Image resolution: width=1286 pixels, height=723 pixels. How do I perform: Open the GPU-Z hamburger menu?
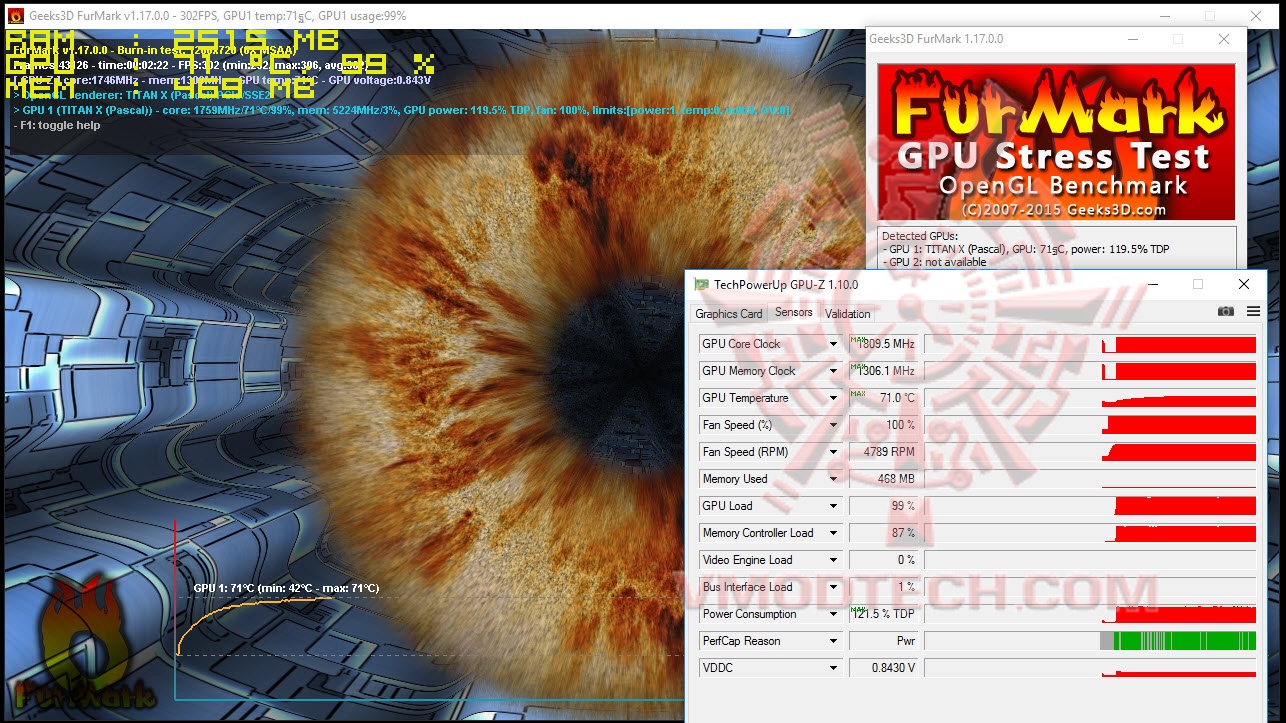point(1253,312)
